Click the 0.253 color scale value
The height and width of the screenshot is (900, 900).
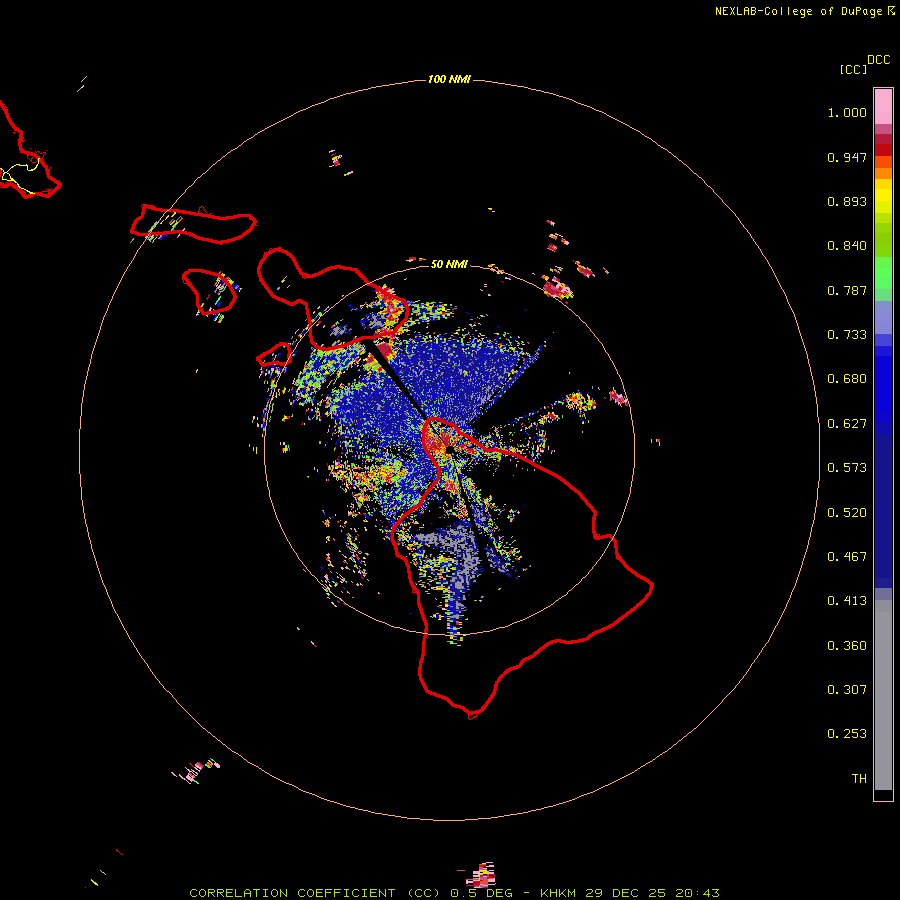(x=847, y=734)
